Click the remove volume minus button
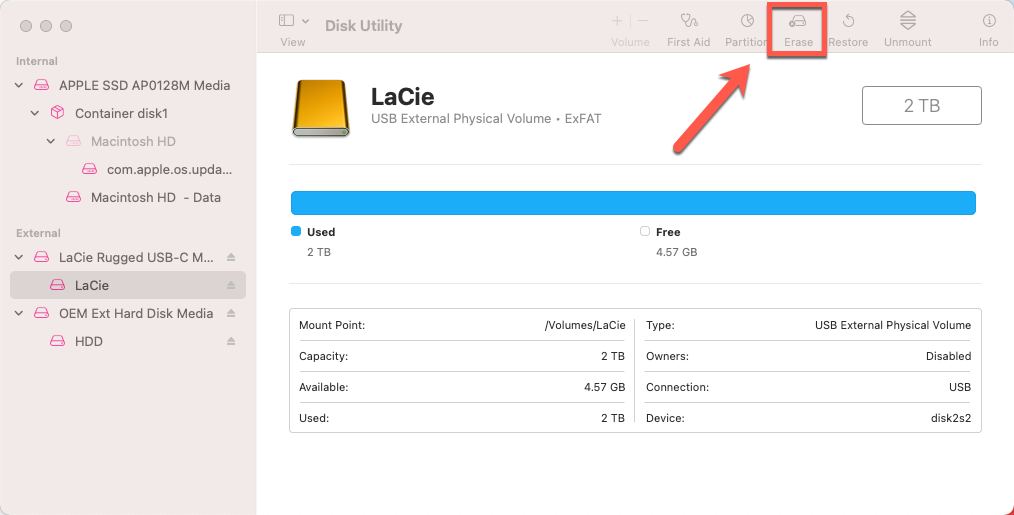This screenshot has width=1014, height=515. tap(643, 21)
